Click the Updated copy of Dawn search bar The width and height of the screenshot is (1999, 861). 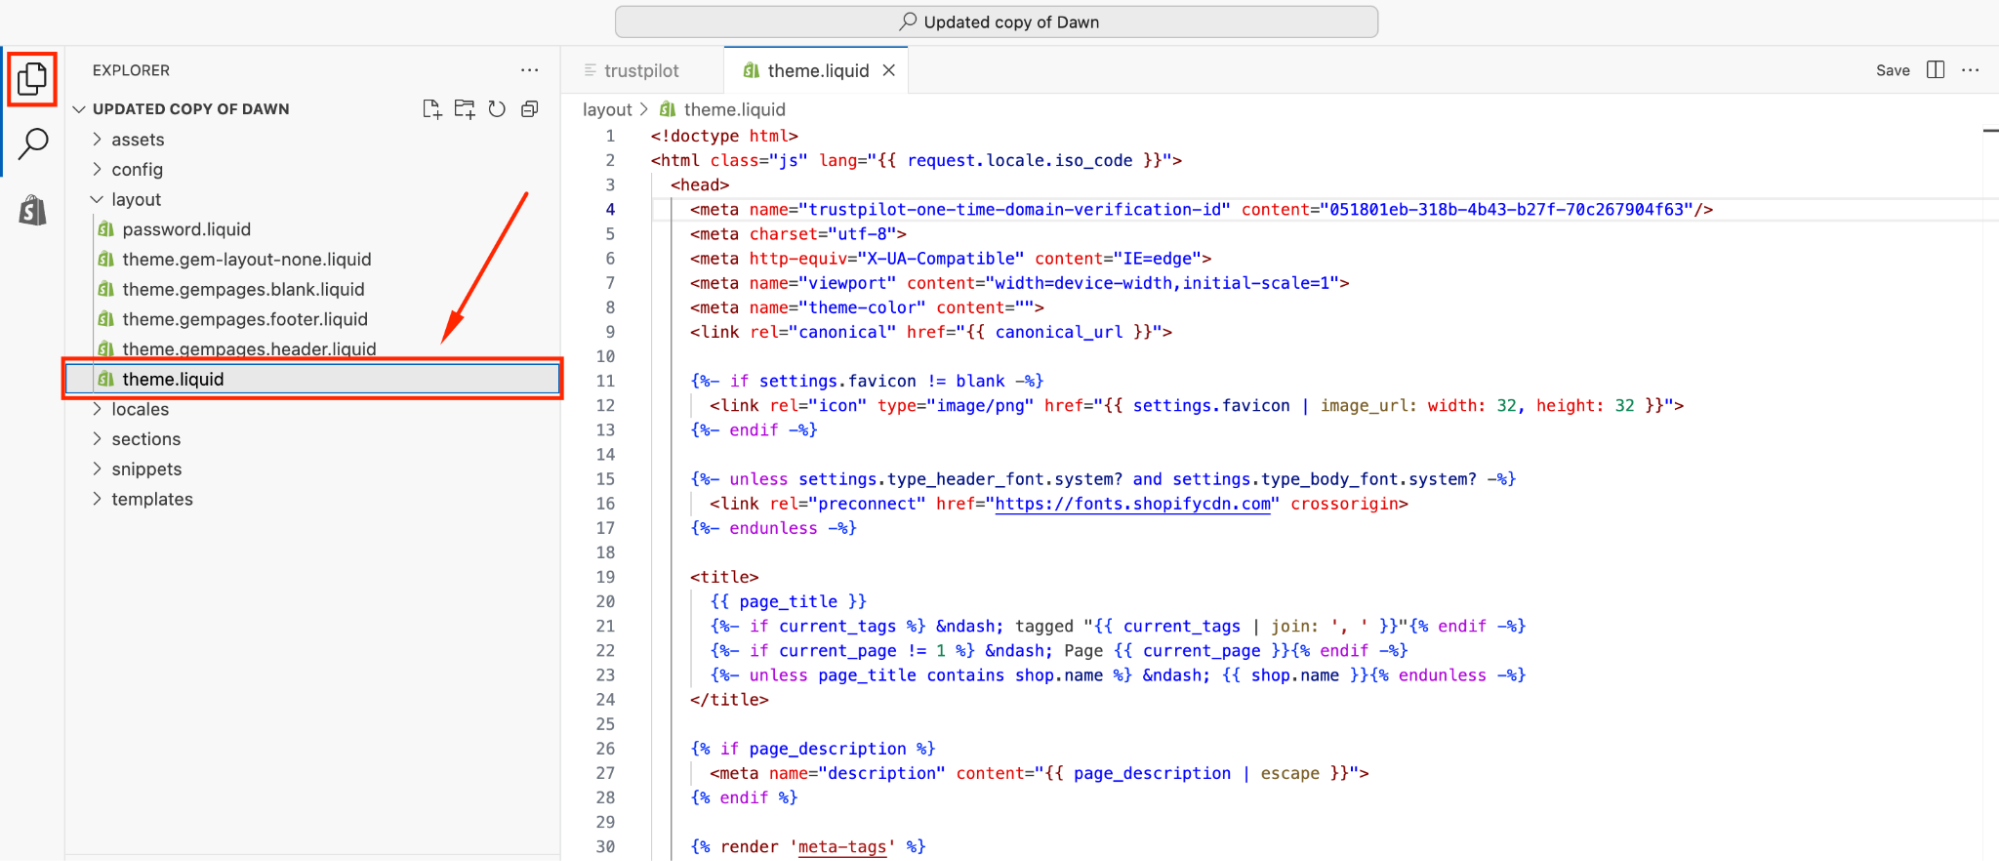(x=996, y=22)
